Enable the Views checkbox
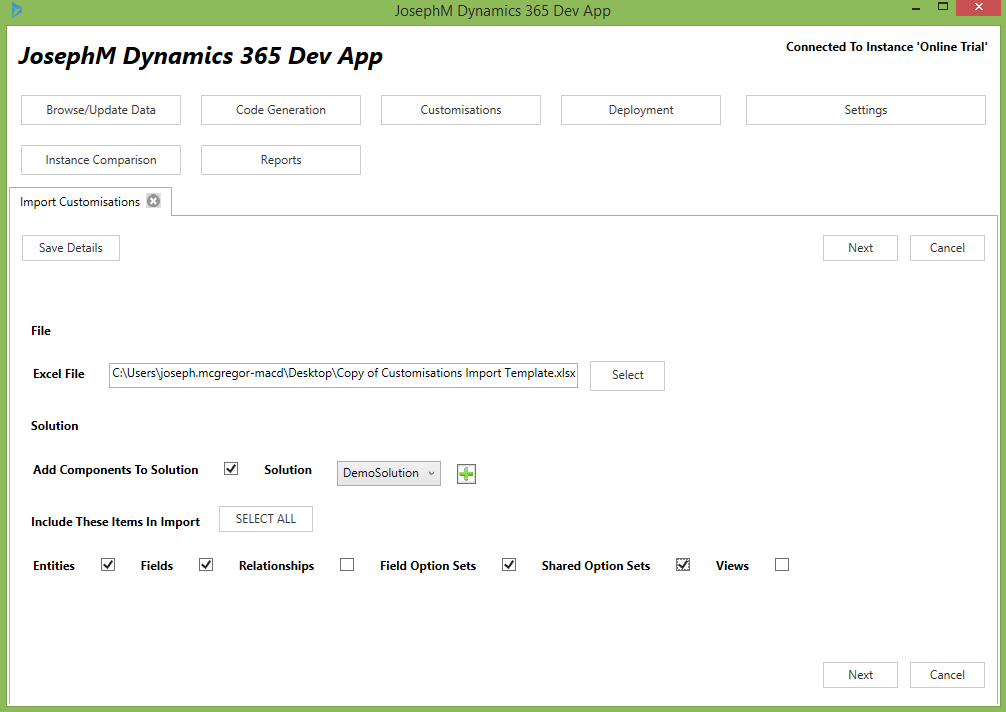1006x712 pixels. (x=782, y=565)
